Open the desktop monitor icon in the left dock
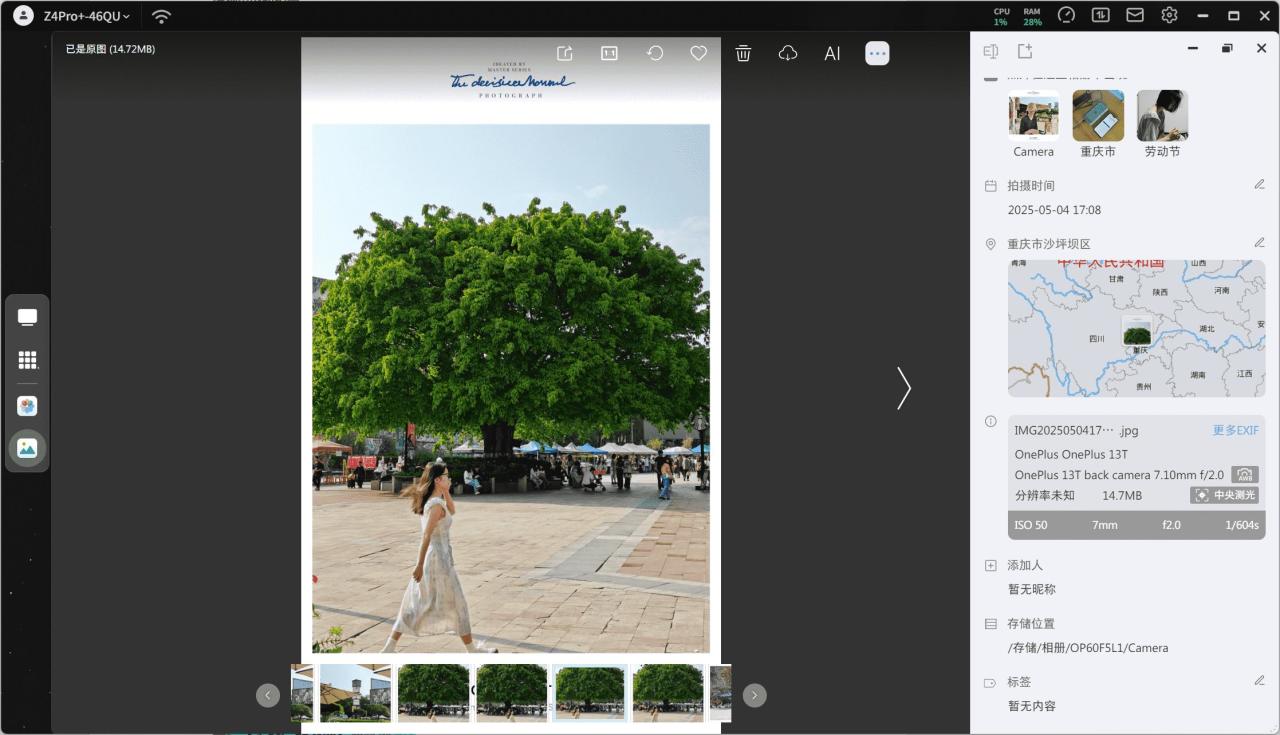This screenshot has height=735, width=1280. 27,317
